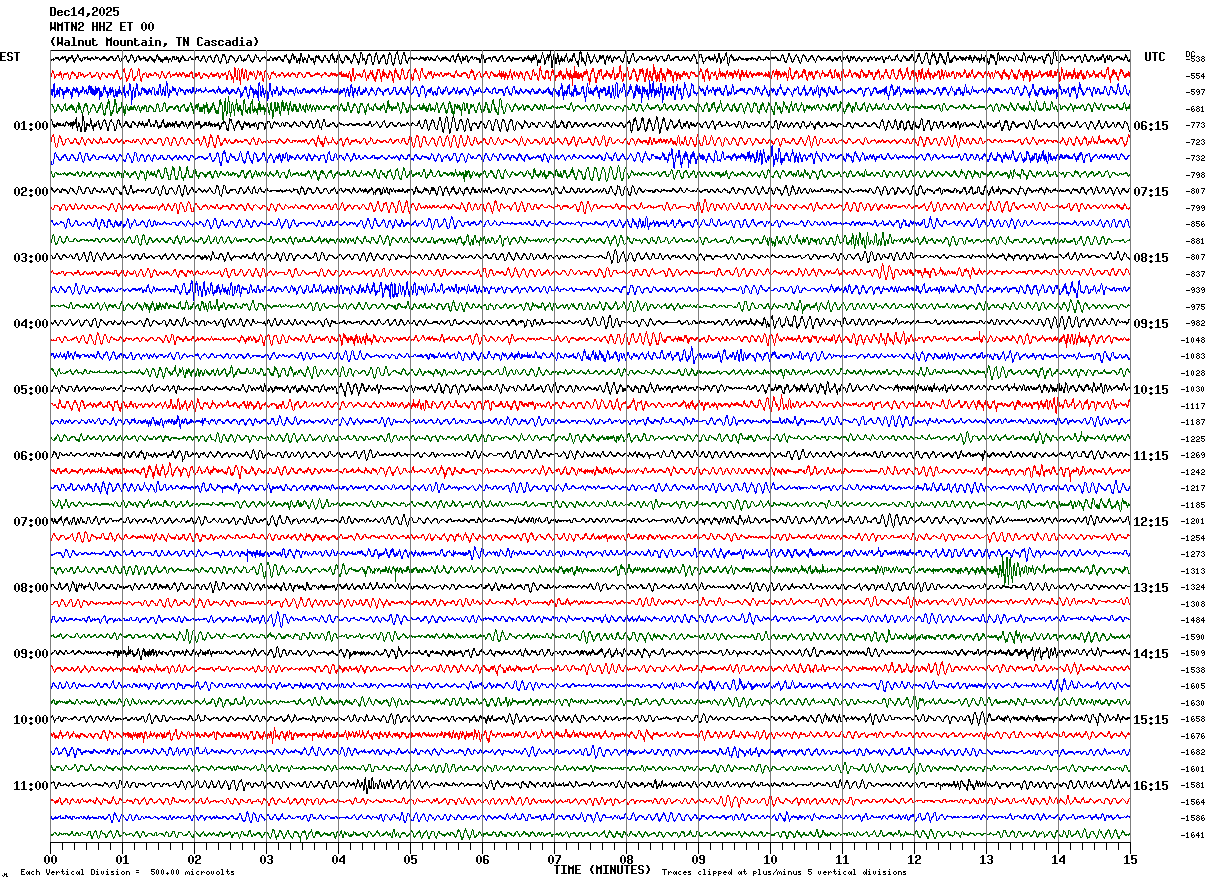Click minute-axis tick label "08"
1210x886 pixels.
coord(626,859)
